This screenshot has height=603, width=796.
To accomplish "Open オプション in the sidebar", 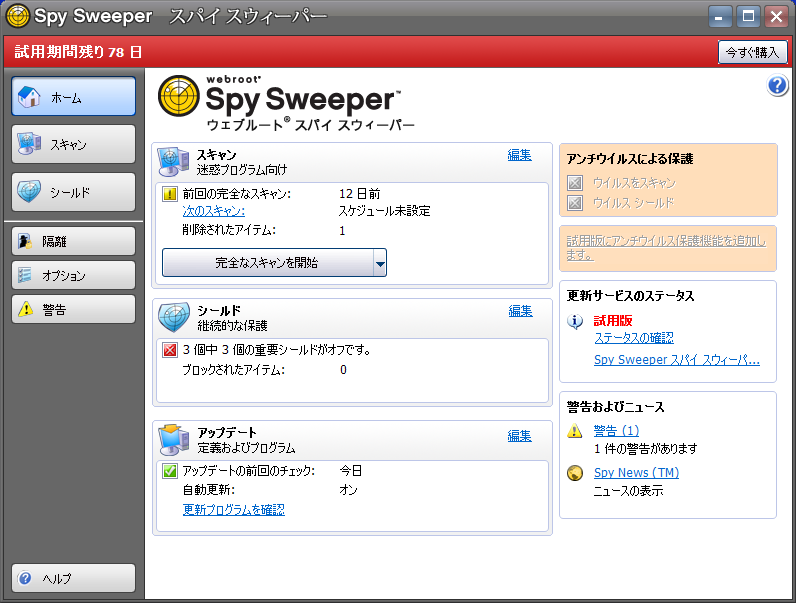I will (74, 275).
